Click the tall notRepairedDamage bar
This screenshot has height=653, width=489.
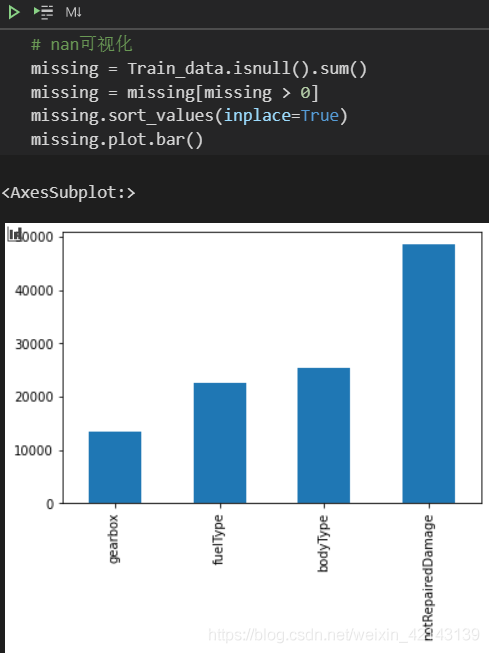click(x=429, y=374)
